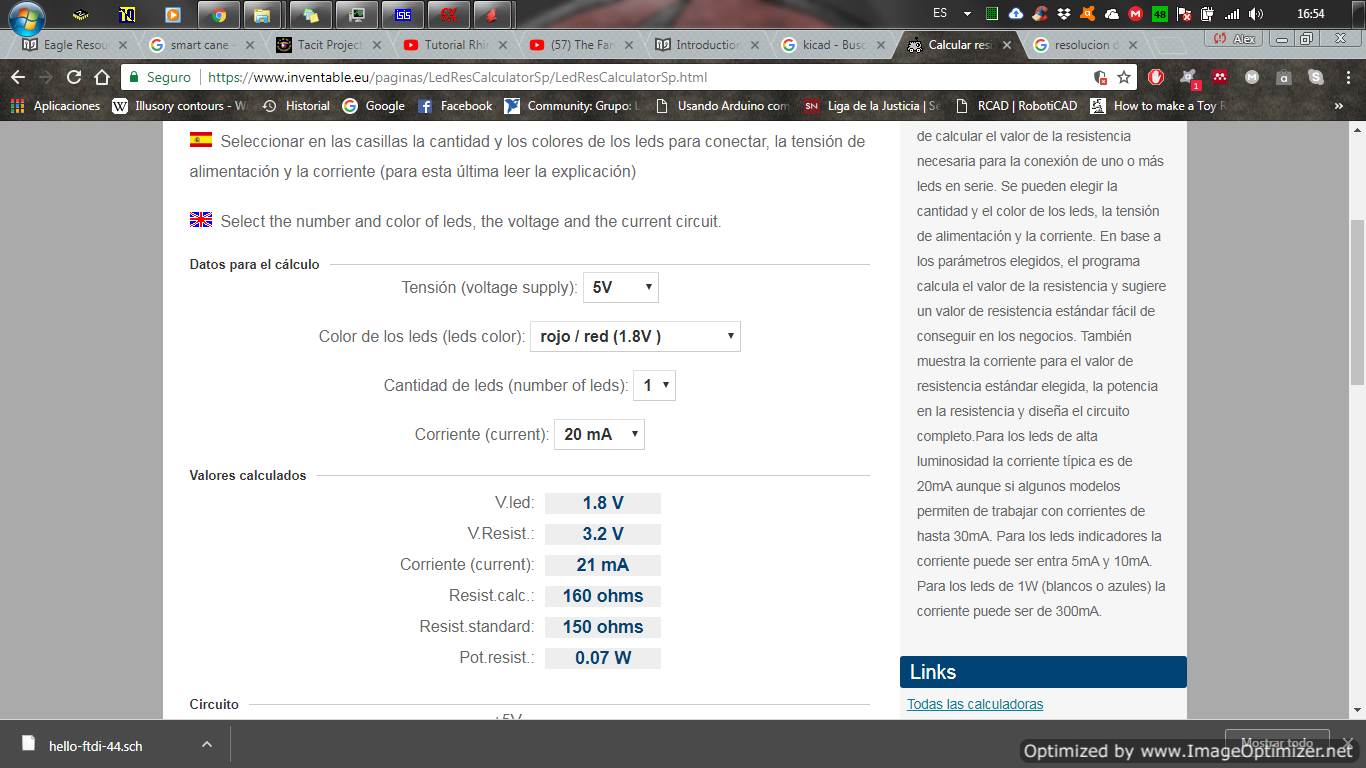The image size is (1366, 768).
Task: Open the Tensión voltage supply dropdown
Action: 621,287
